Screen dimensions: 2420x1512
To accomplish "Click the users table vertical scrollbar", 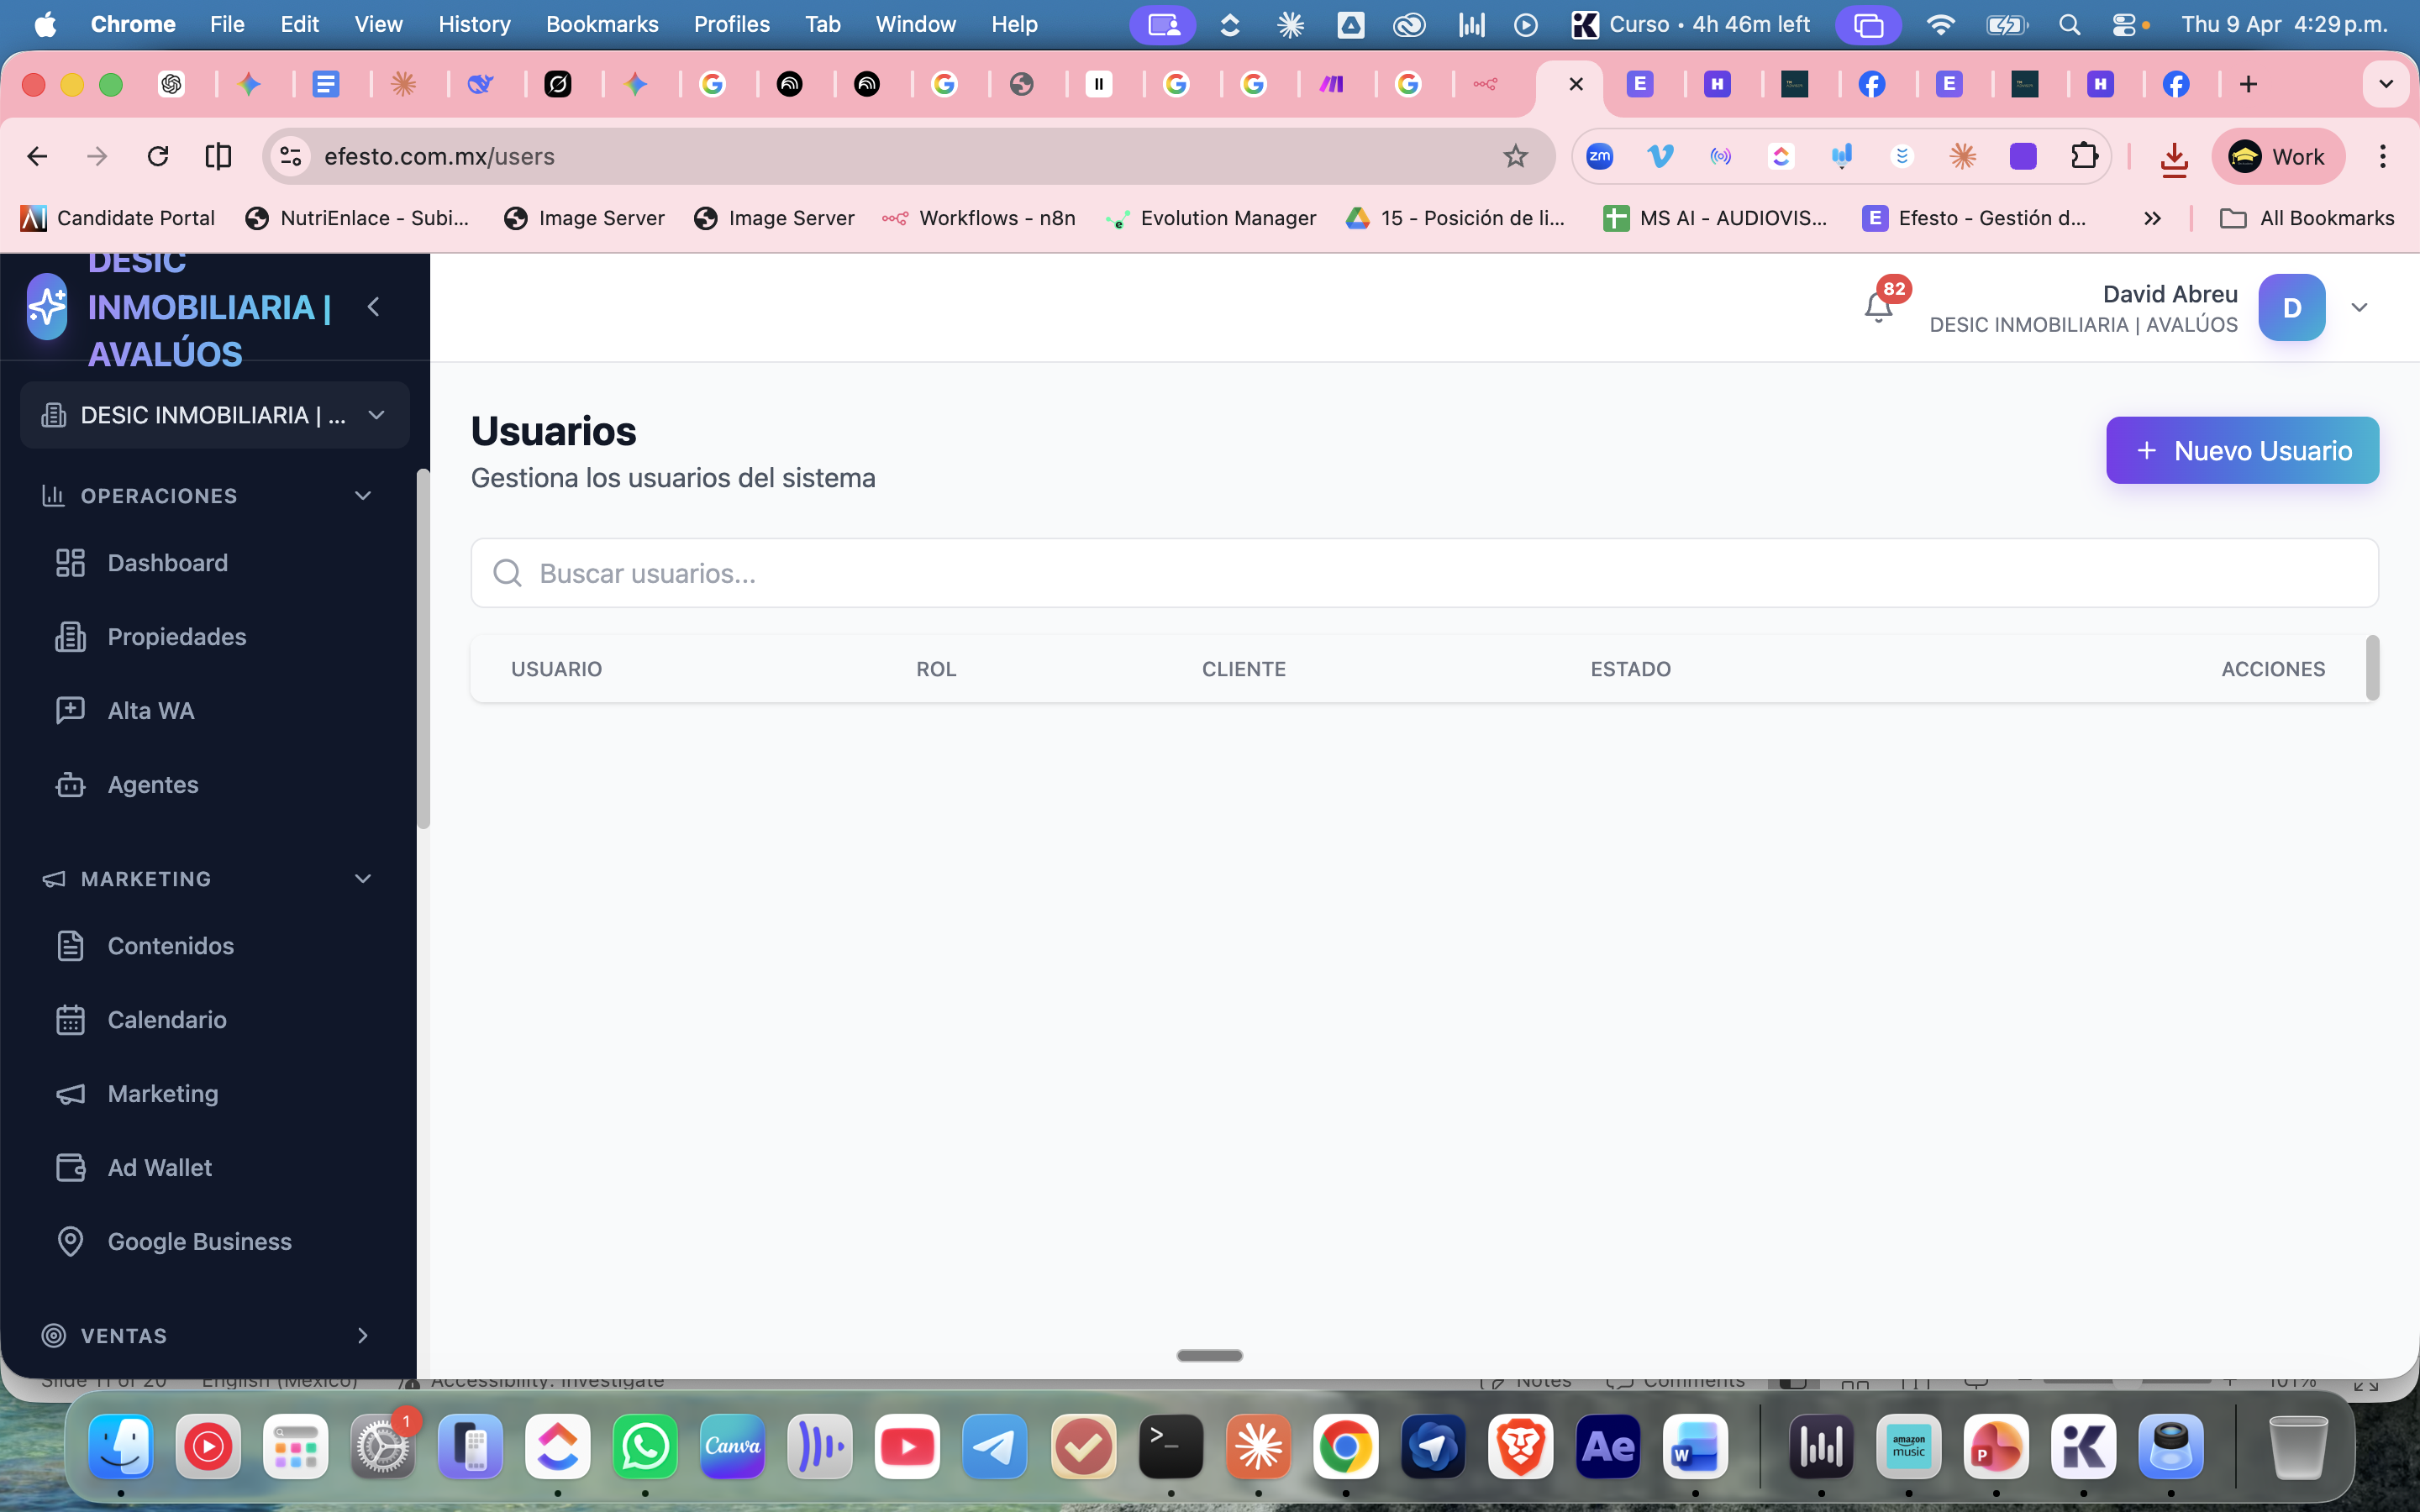I will pyautogui.click(x=2372, y=668).
